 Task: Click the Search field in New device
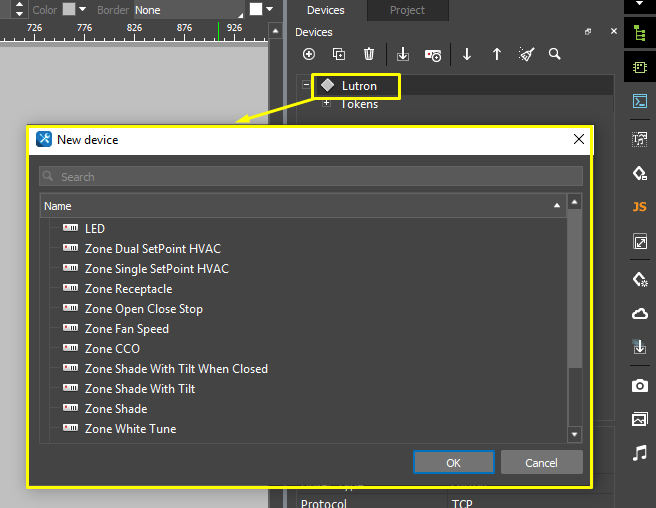pos(310,177)
